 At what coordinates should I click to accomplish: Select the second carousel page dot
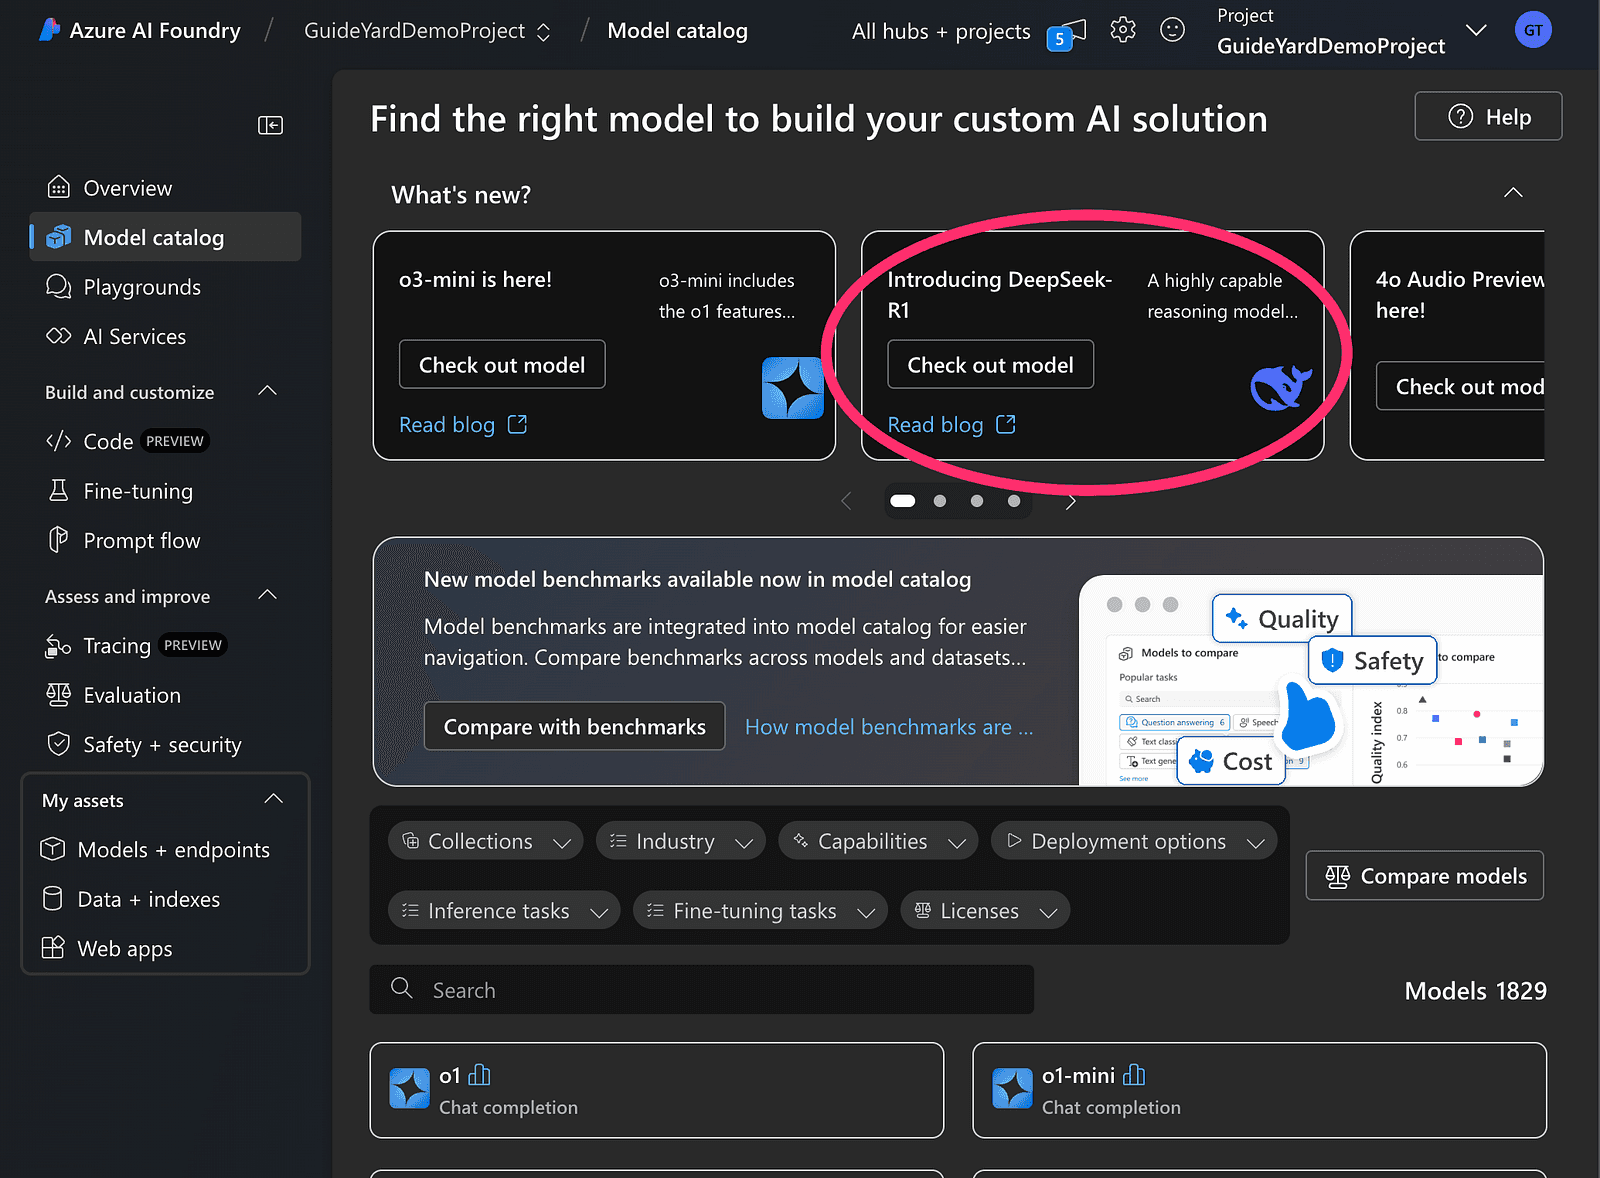940,501
